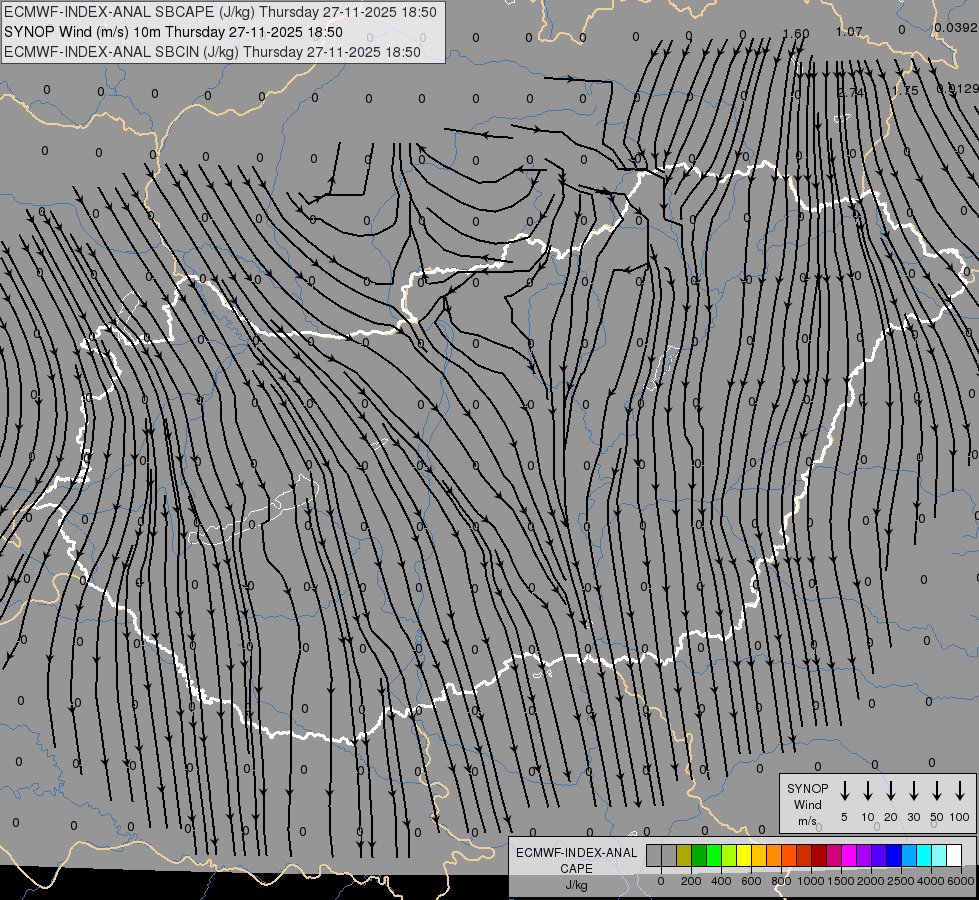
Task: Pick the yellow CAPE legend swatch
Action: coord(744,855)
